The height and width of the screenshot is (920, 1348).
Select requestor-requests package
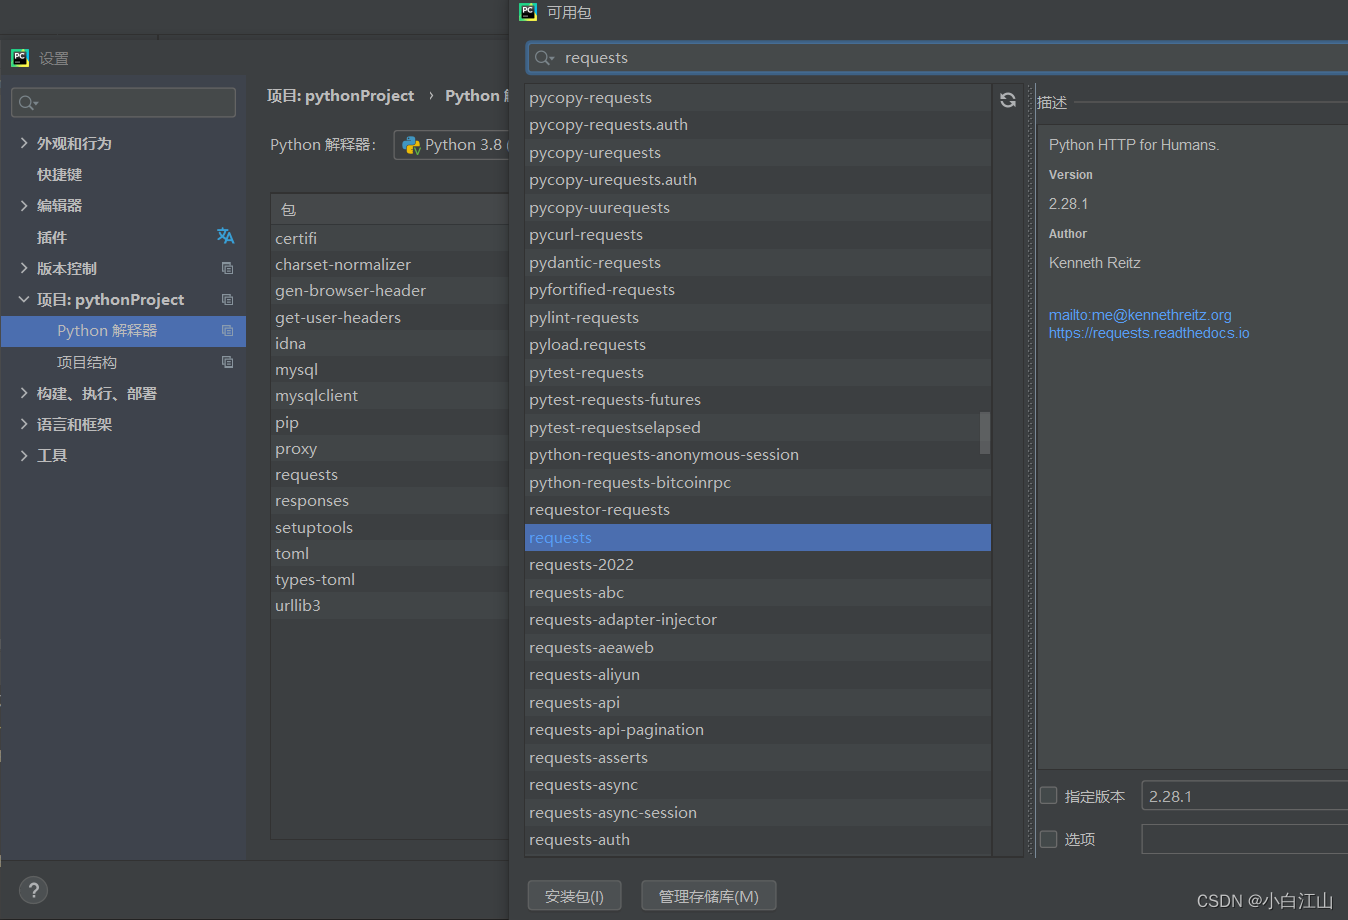tap(758, 510)
